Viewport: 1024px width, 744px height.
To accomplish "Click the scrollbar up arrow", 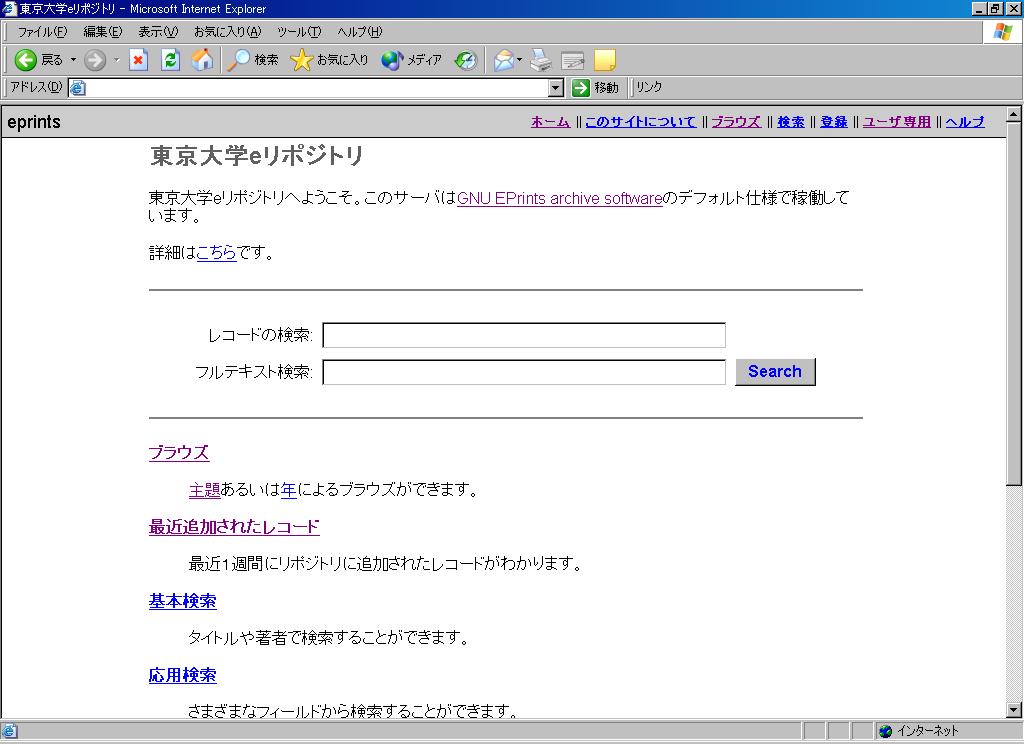I will pos(1014,114).
